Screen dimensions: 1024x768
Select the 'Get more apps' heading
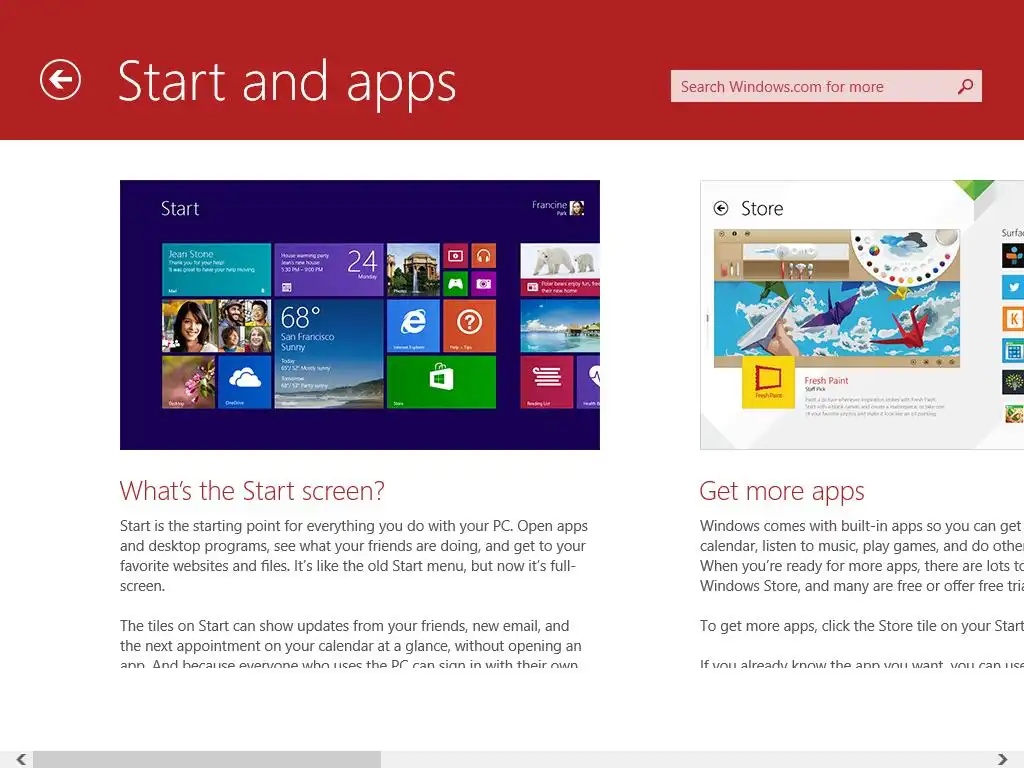coord(782,491)
